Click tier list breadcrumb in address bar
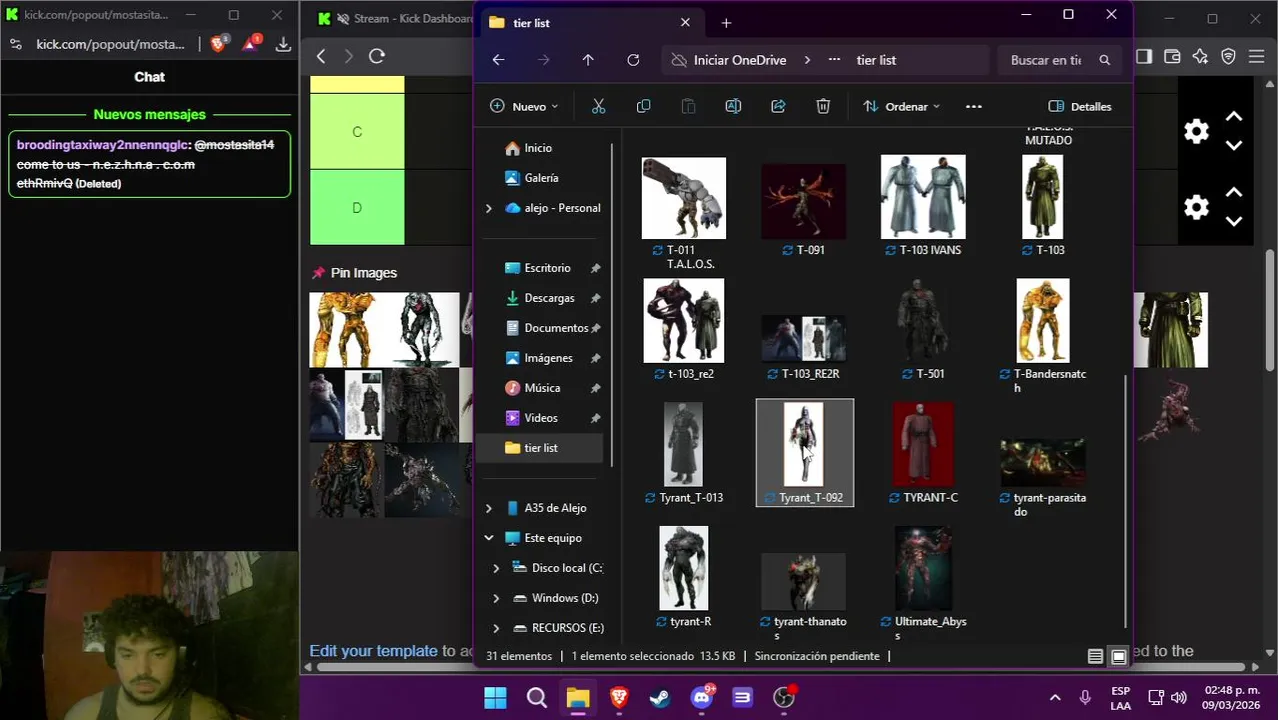The height and width of the screenshot is (720, 1278). click(x=876, y=60)
